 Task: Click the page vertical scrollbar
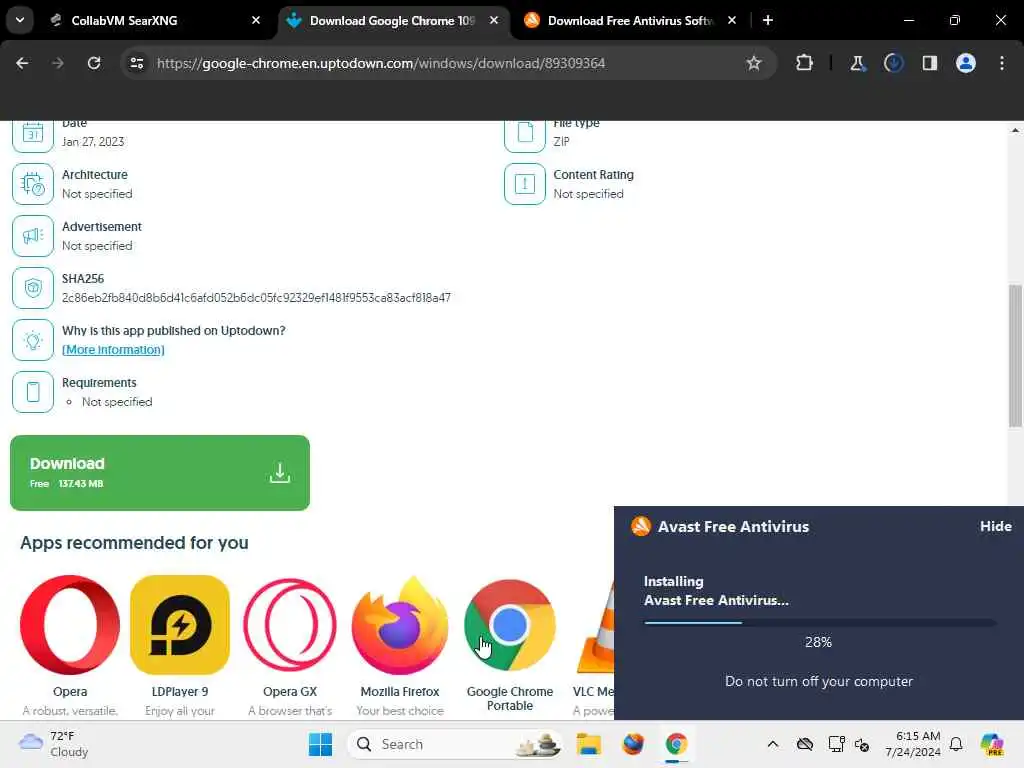click(1015, 356)
